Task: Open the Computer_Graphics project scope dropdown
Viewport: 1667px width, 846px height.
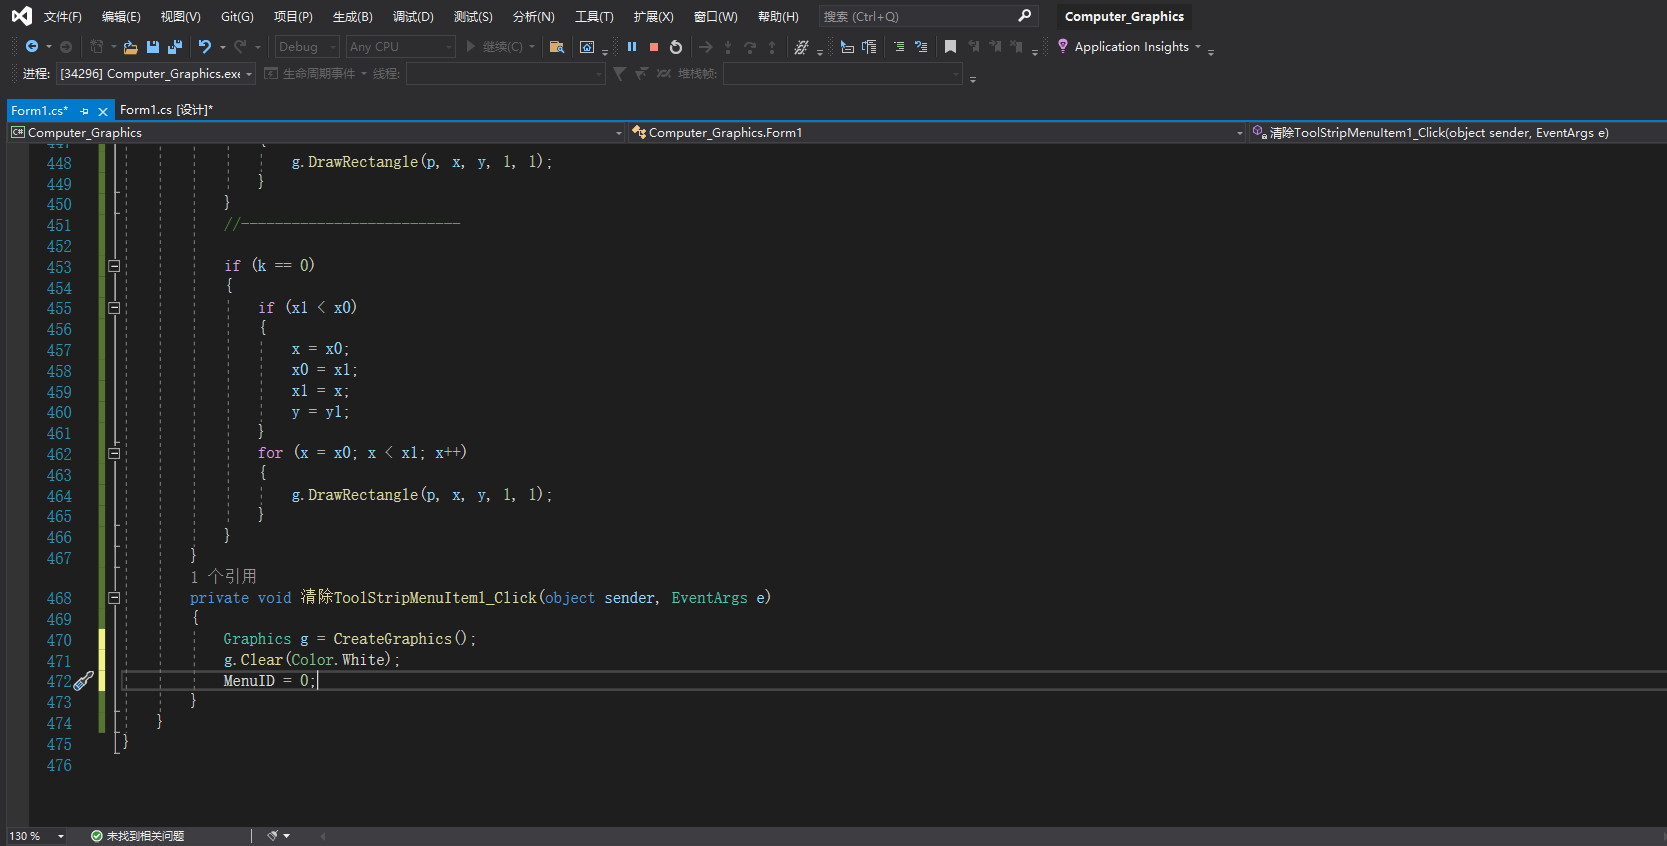Action: pos(316,133)
